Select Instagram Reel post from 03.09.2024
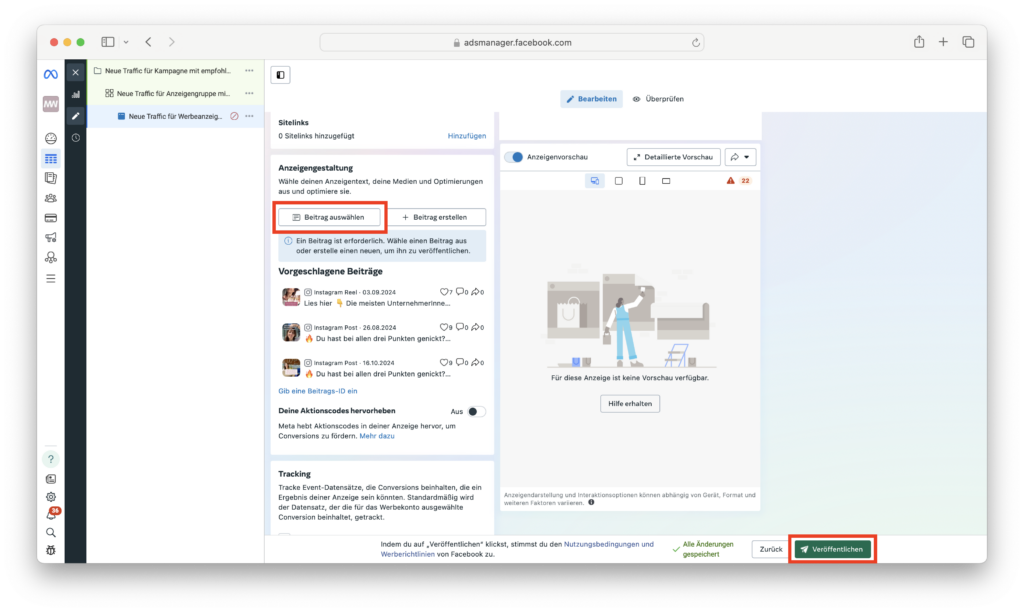 (383, 298)
